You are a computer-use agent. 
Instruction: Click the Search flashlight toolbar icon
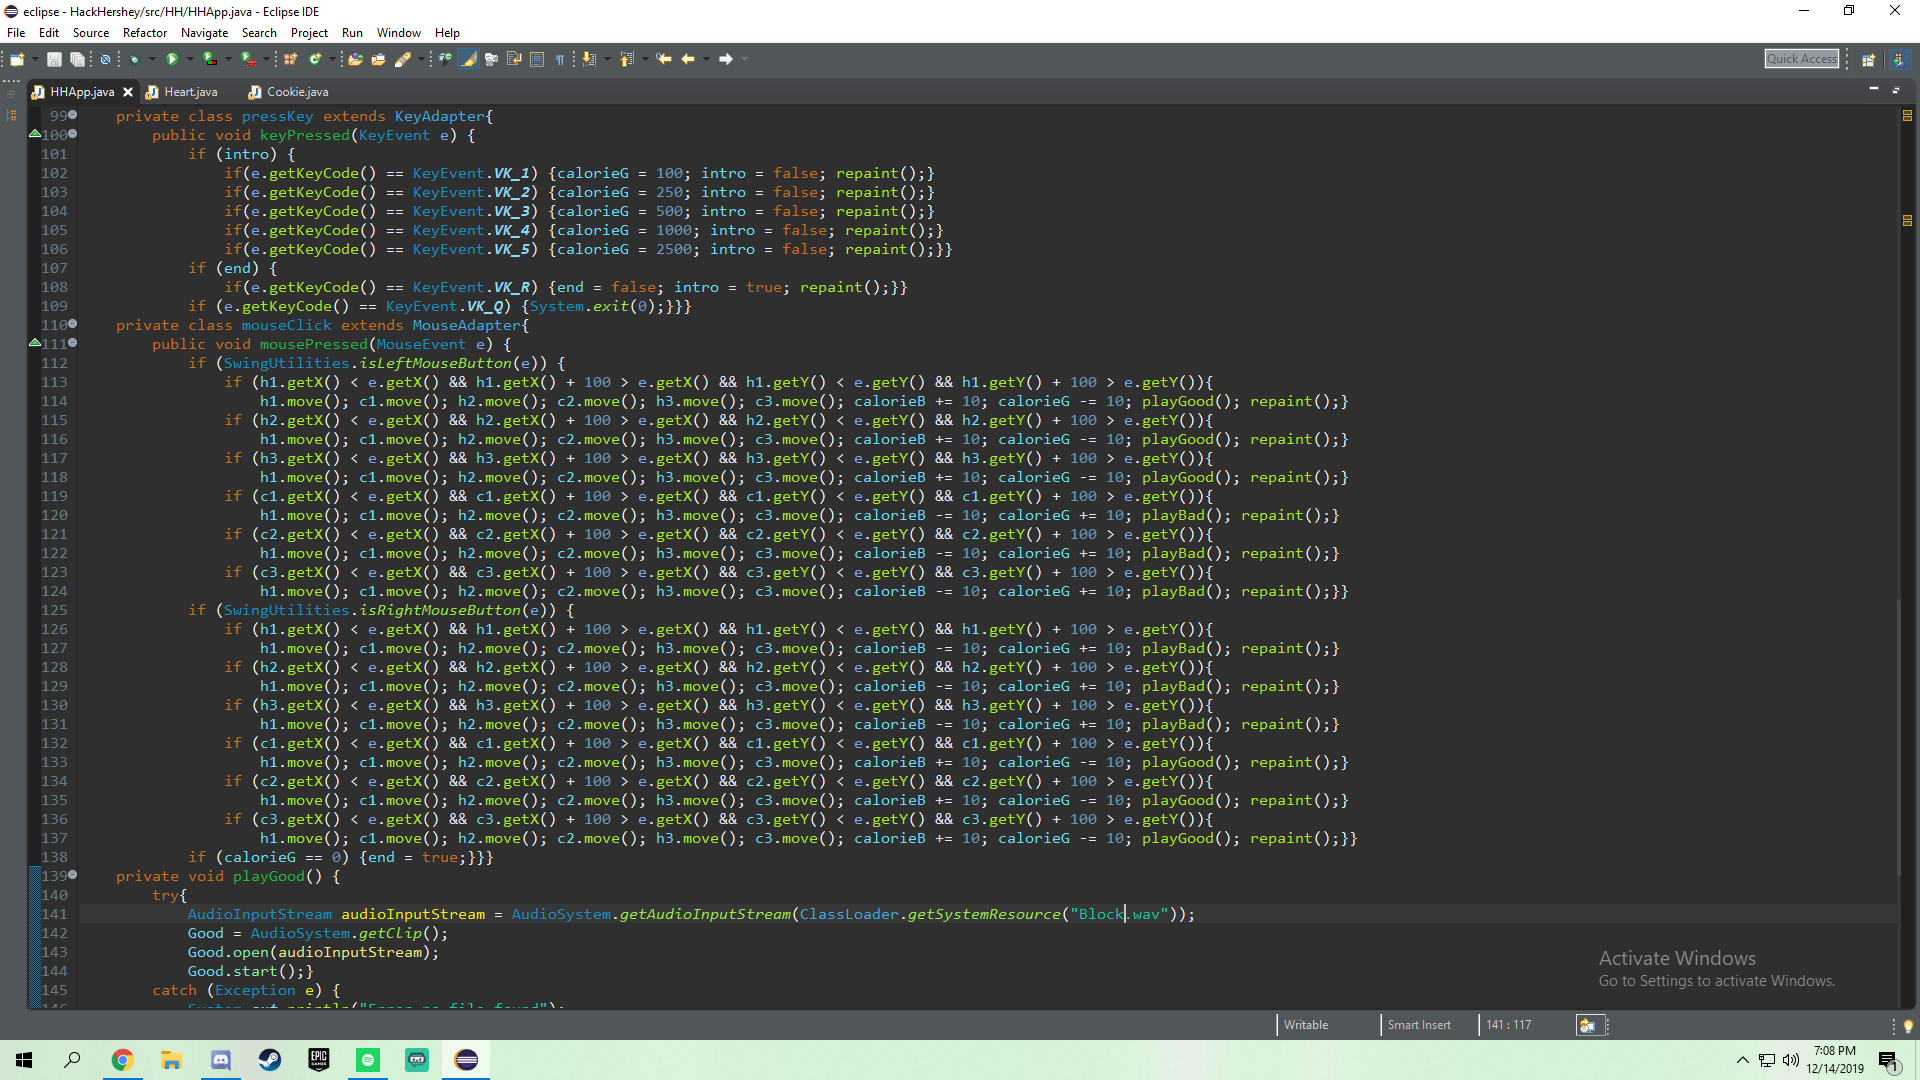pyautogui.click(x=403, y=59)
